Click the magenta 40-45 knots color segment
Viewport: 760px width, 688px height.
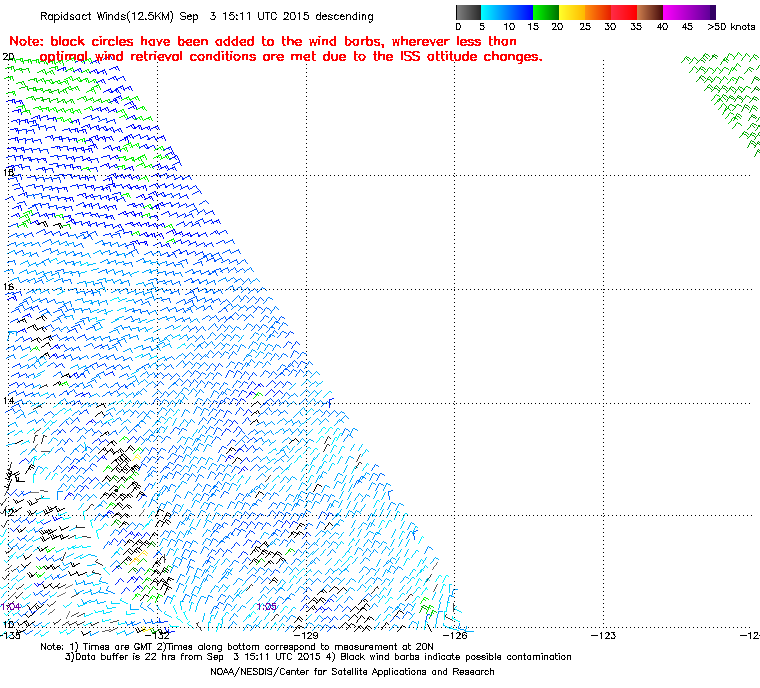676,12
